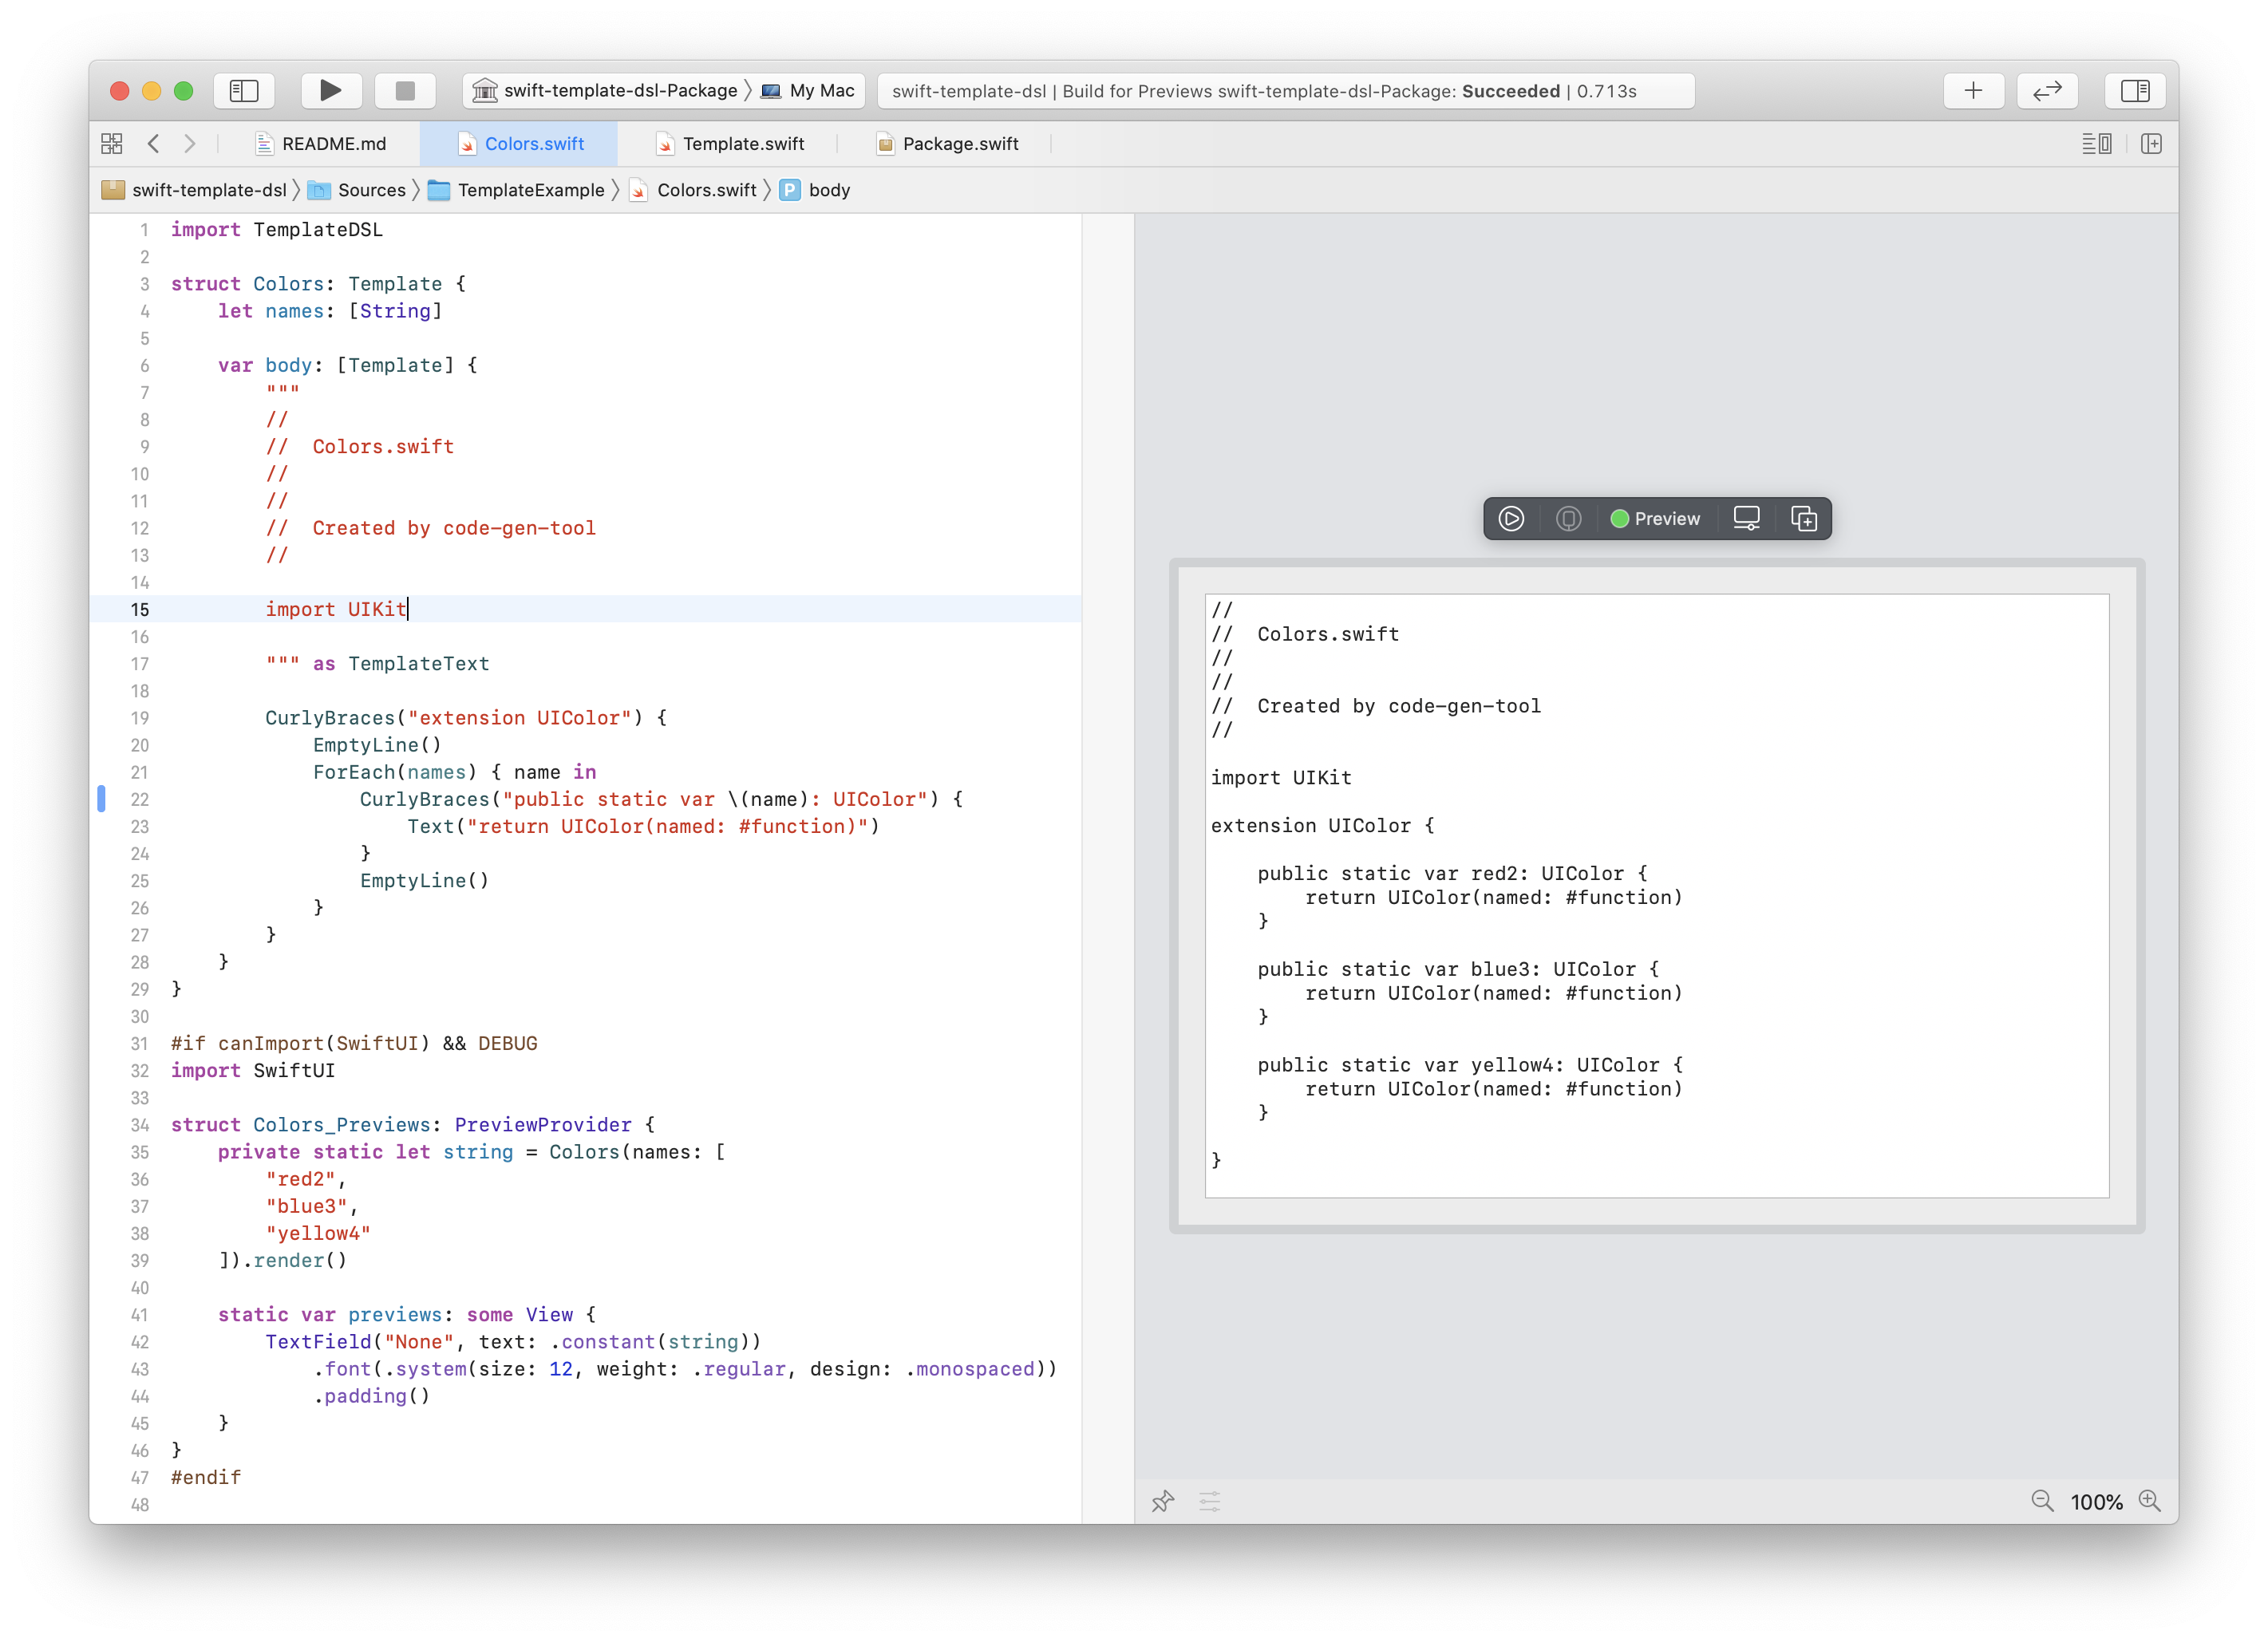Open the related items grid menu

pyautogui.click(x=112, y=144)
